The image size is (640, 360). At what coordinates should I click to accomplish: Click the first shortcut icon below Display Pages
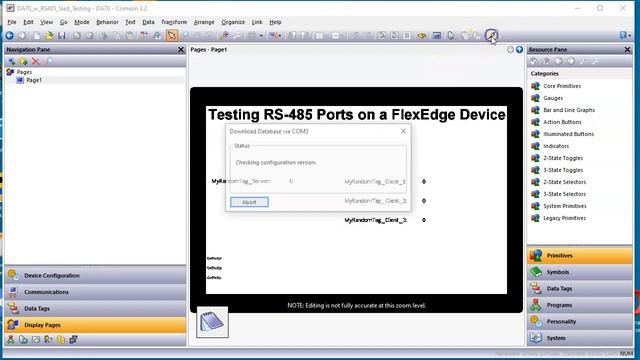pos(11,339)
